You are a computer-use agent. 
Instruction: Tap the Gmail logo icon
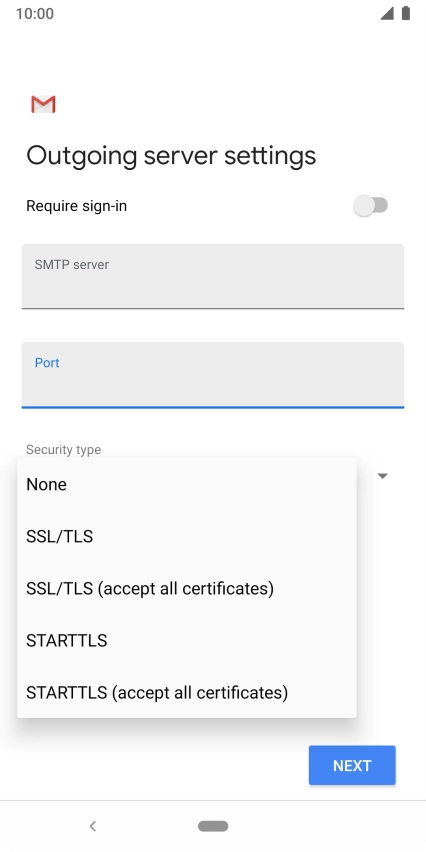43,104
